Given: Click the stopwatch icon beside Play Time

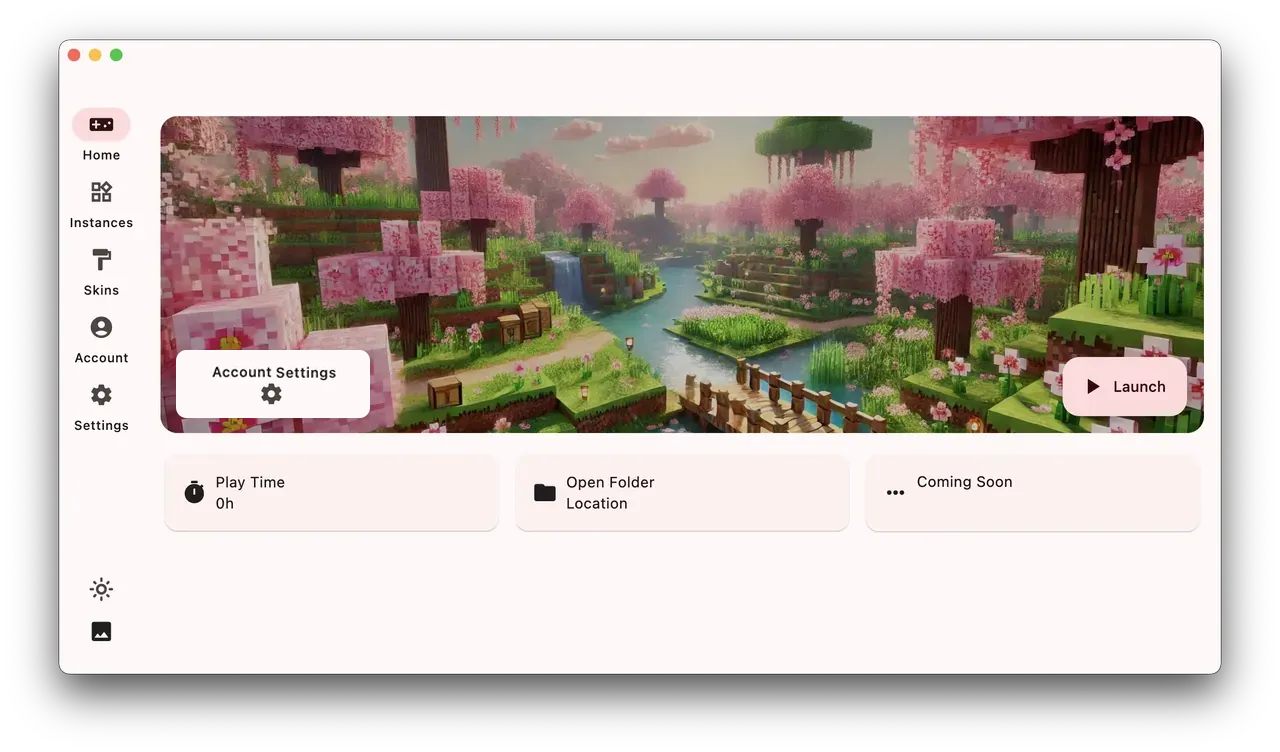Looking at the screenshot, I should [x=194, y=492].
